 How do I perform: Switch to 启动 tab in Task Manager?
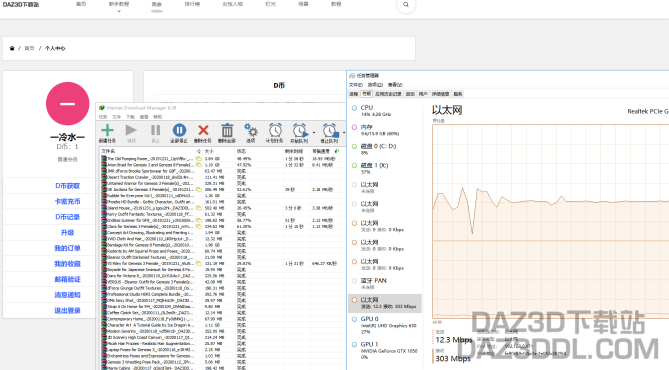(x=410, y=94)
